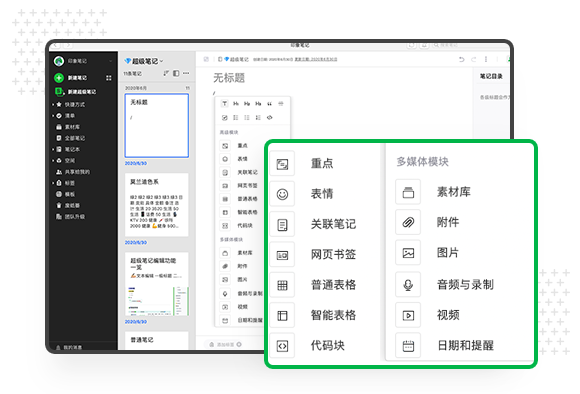Open 全部笔记 in the sidebar
The image size is (580, 394).
pos(70,138)
